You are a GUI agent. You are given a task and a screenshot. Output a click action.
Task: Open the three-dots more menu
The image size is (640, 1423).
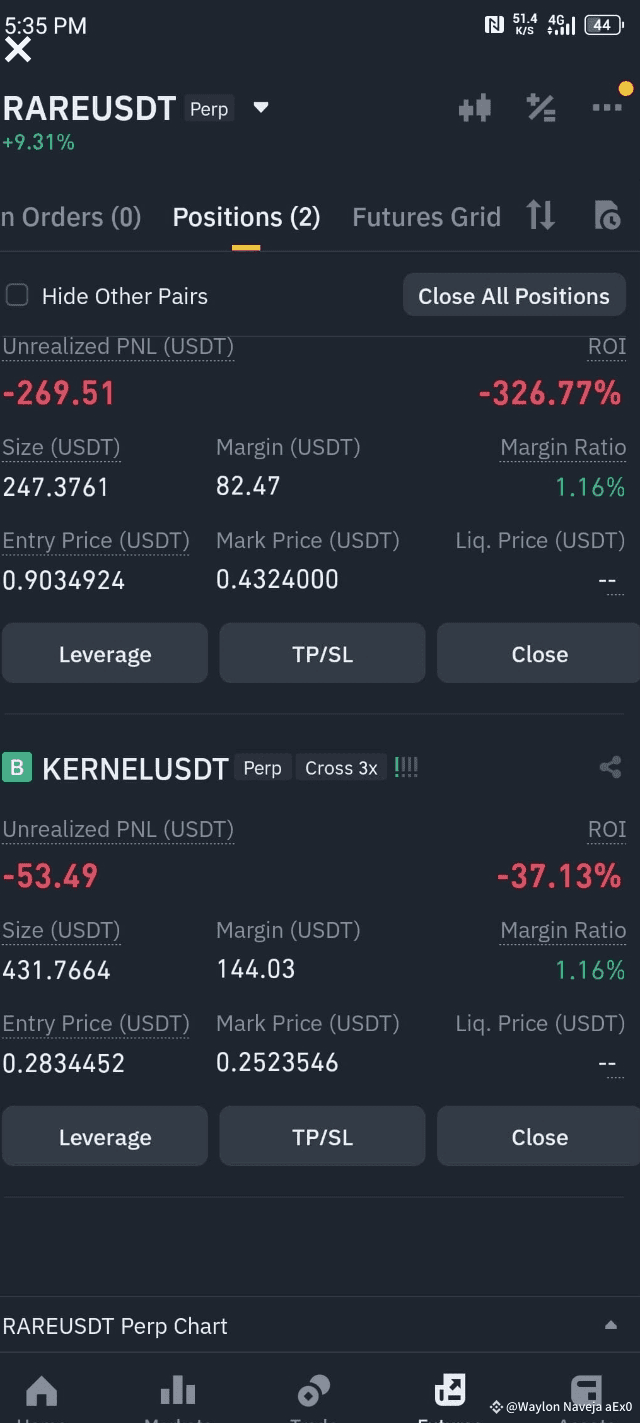click(607, 108)
